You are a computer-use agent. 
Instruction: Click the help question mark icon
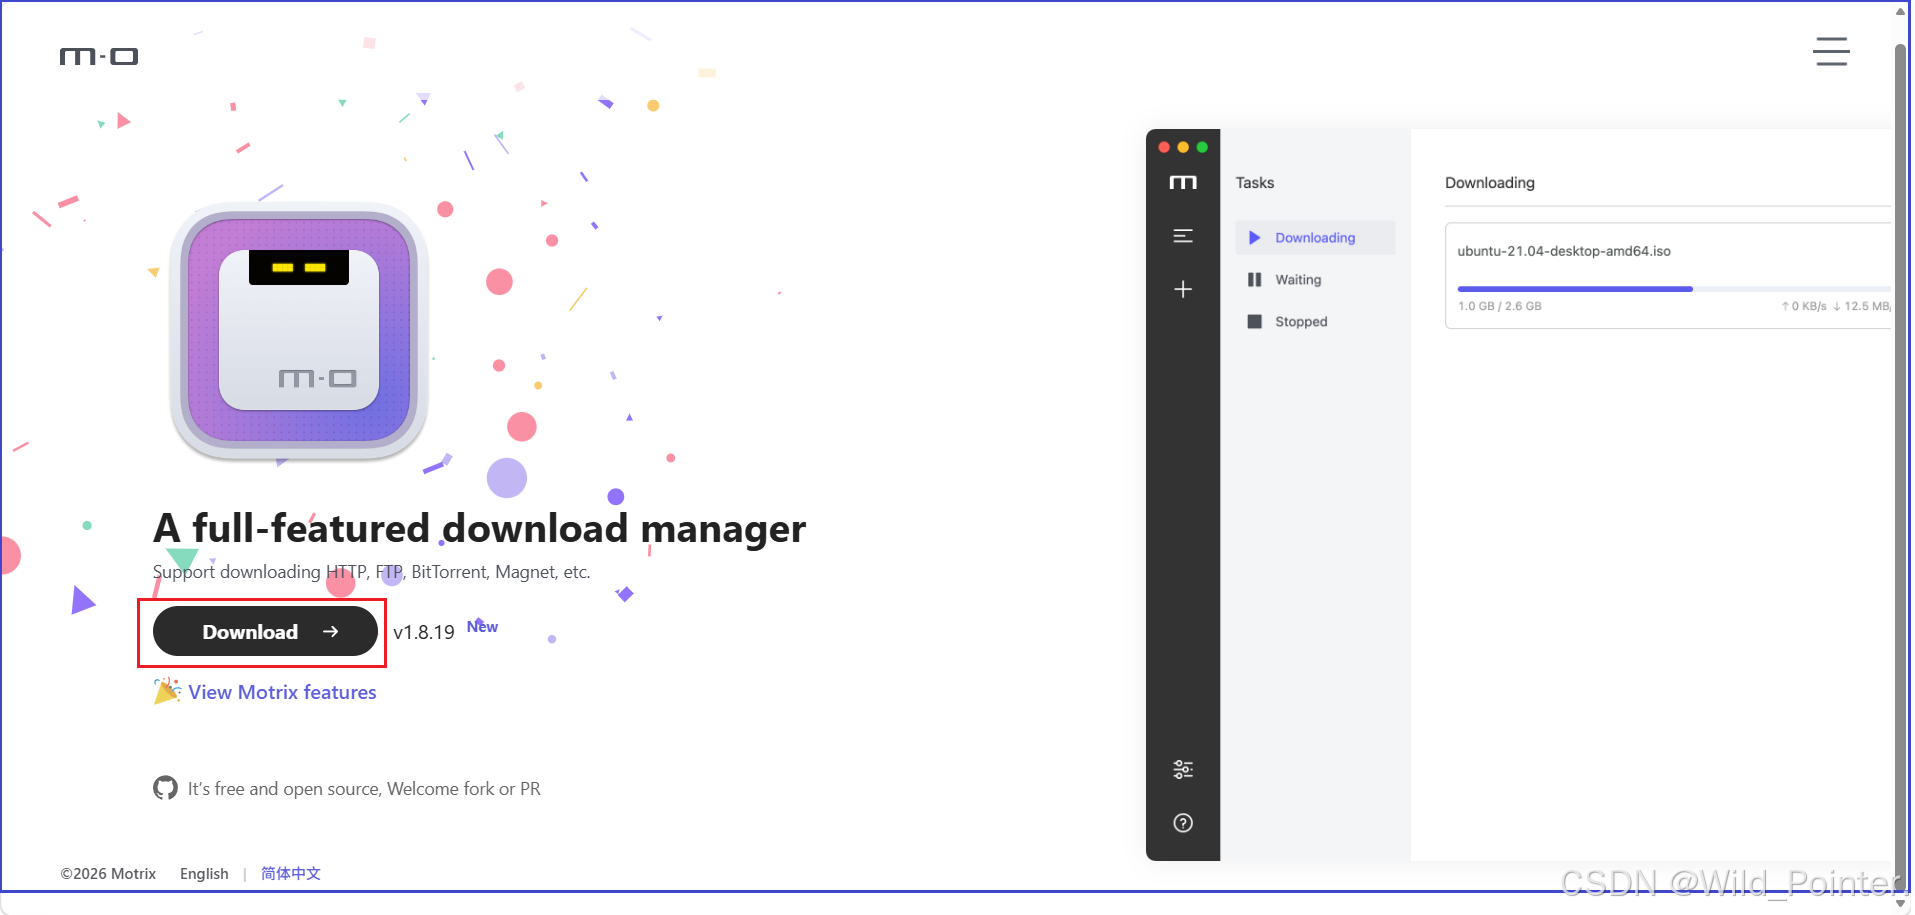point(1183,823)
